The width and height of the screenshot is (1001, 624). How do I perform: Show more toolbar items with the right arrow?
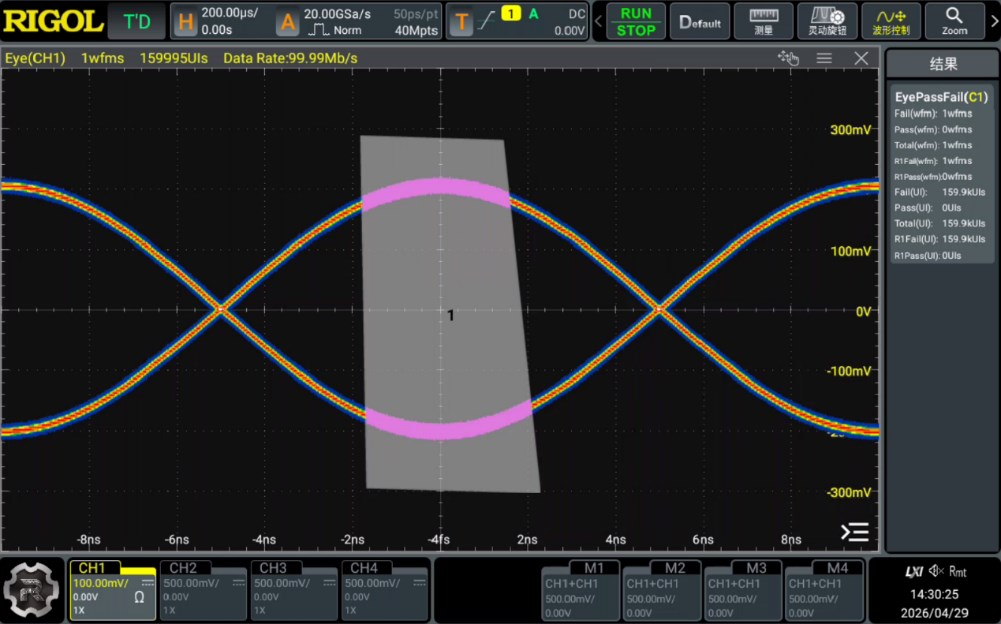(993, 21)
